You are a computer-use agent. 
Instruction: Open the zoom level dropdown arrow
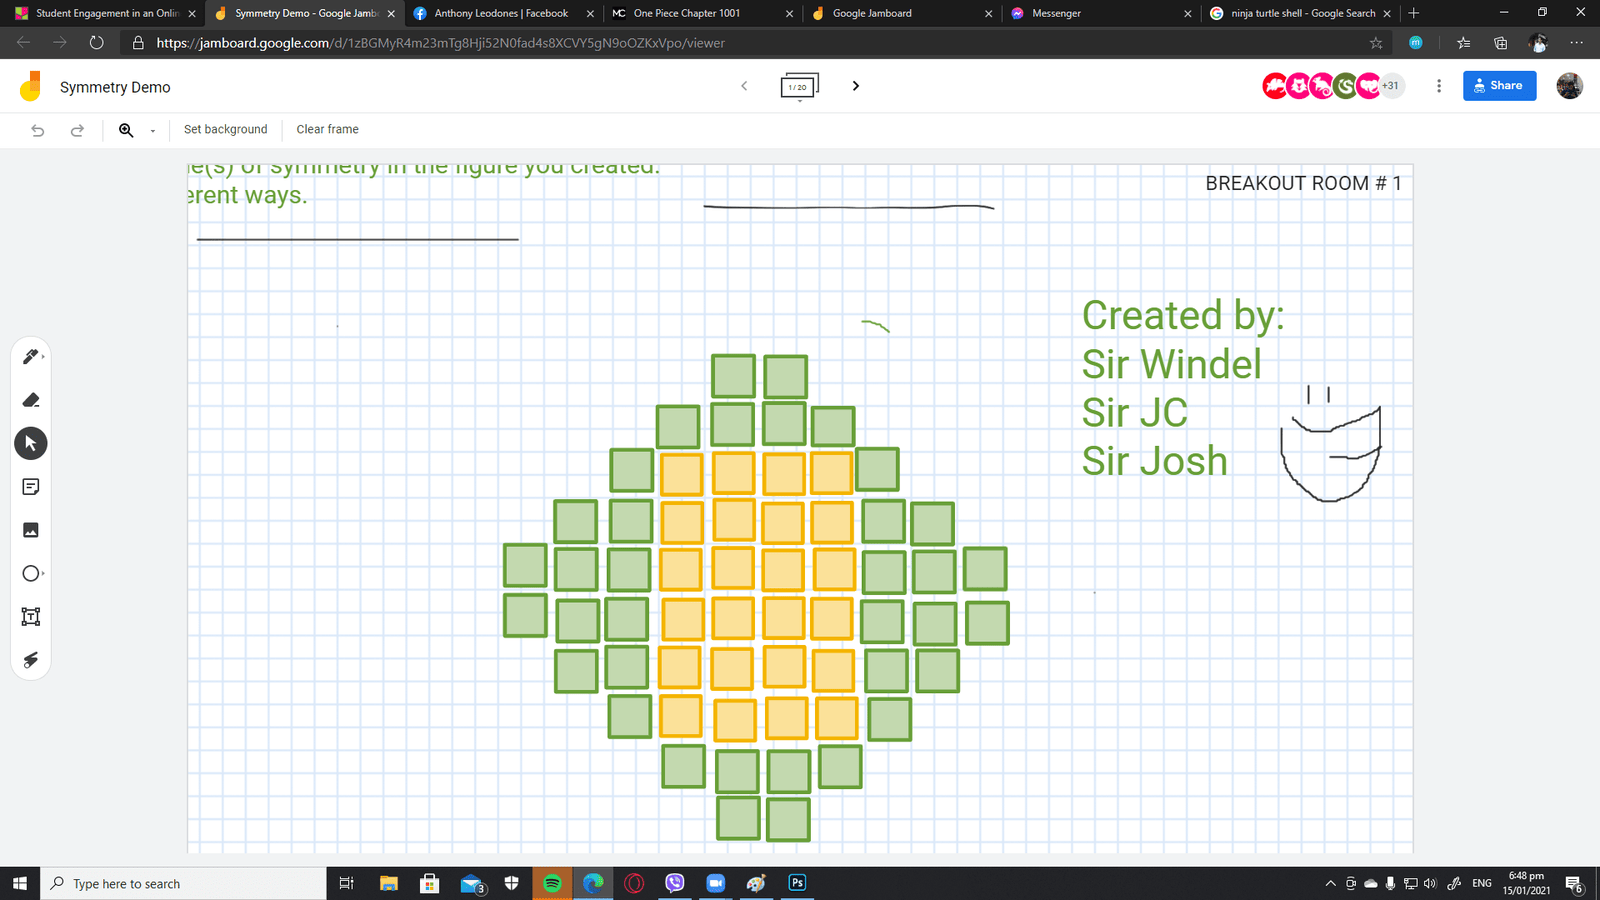(x=153, y=131)
